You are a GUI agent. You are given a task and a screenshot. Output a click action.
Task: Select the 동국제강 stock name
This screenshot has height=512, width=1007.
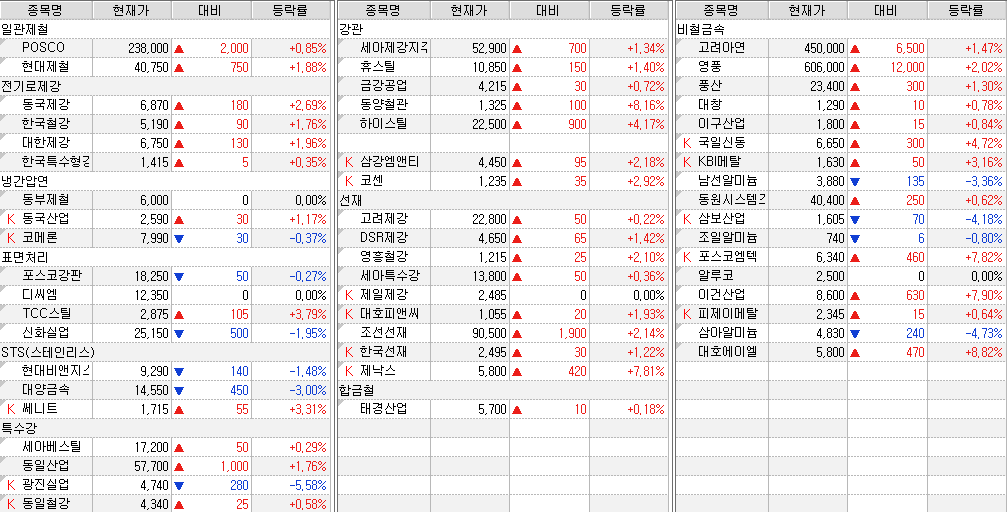[45, 104]
